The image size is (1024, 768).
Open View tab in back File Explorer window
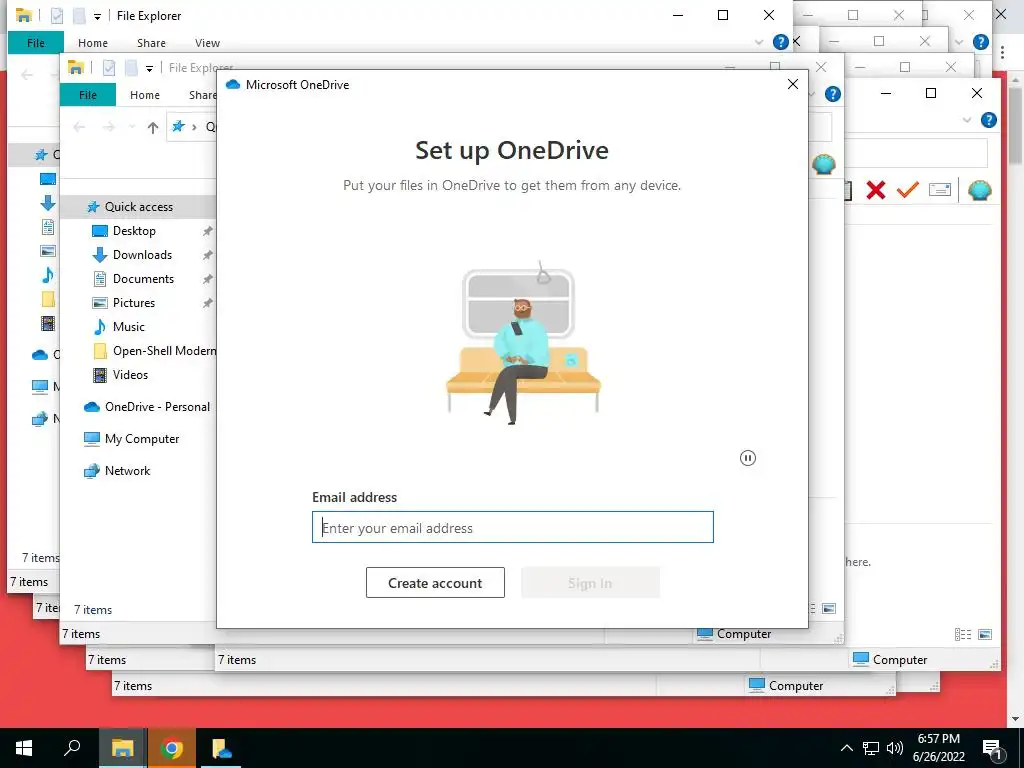click(207, 42)
